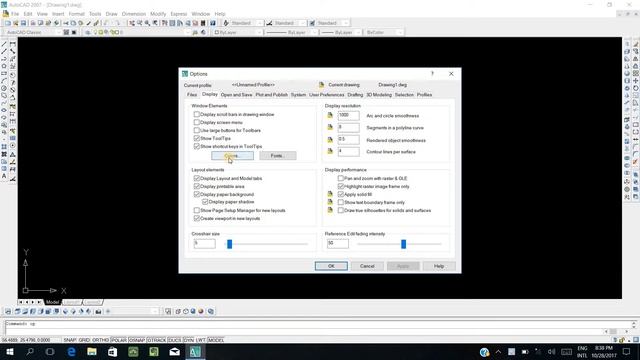640x360 pixels.
Task: Toggle ORTHO mode in status bar
Action: 100,340
